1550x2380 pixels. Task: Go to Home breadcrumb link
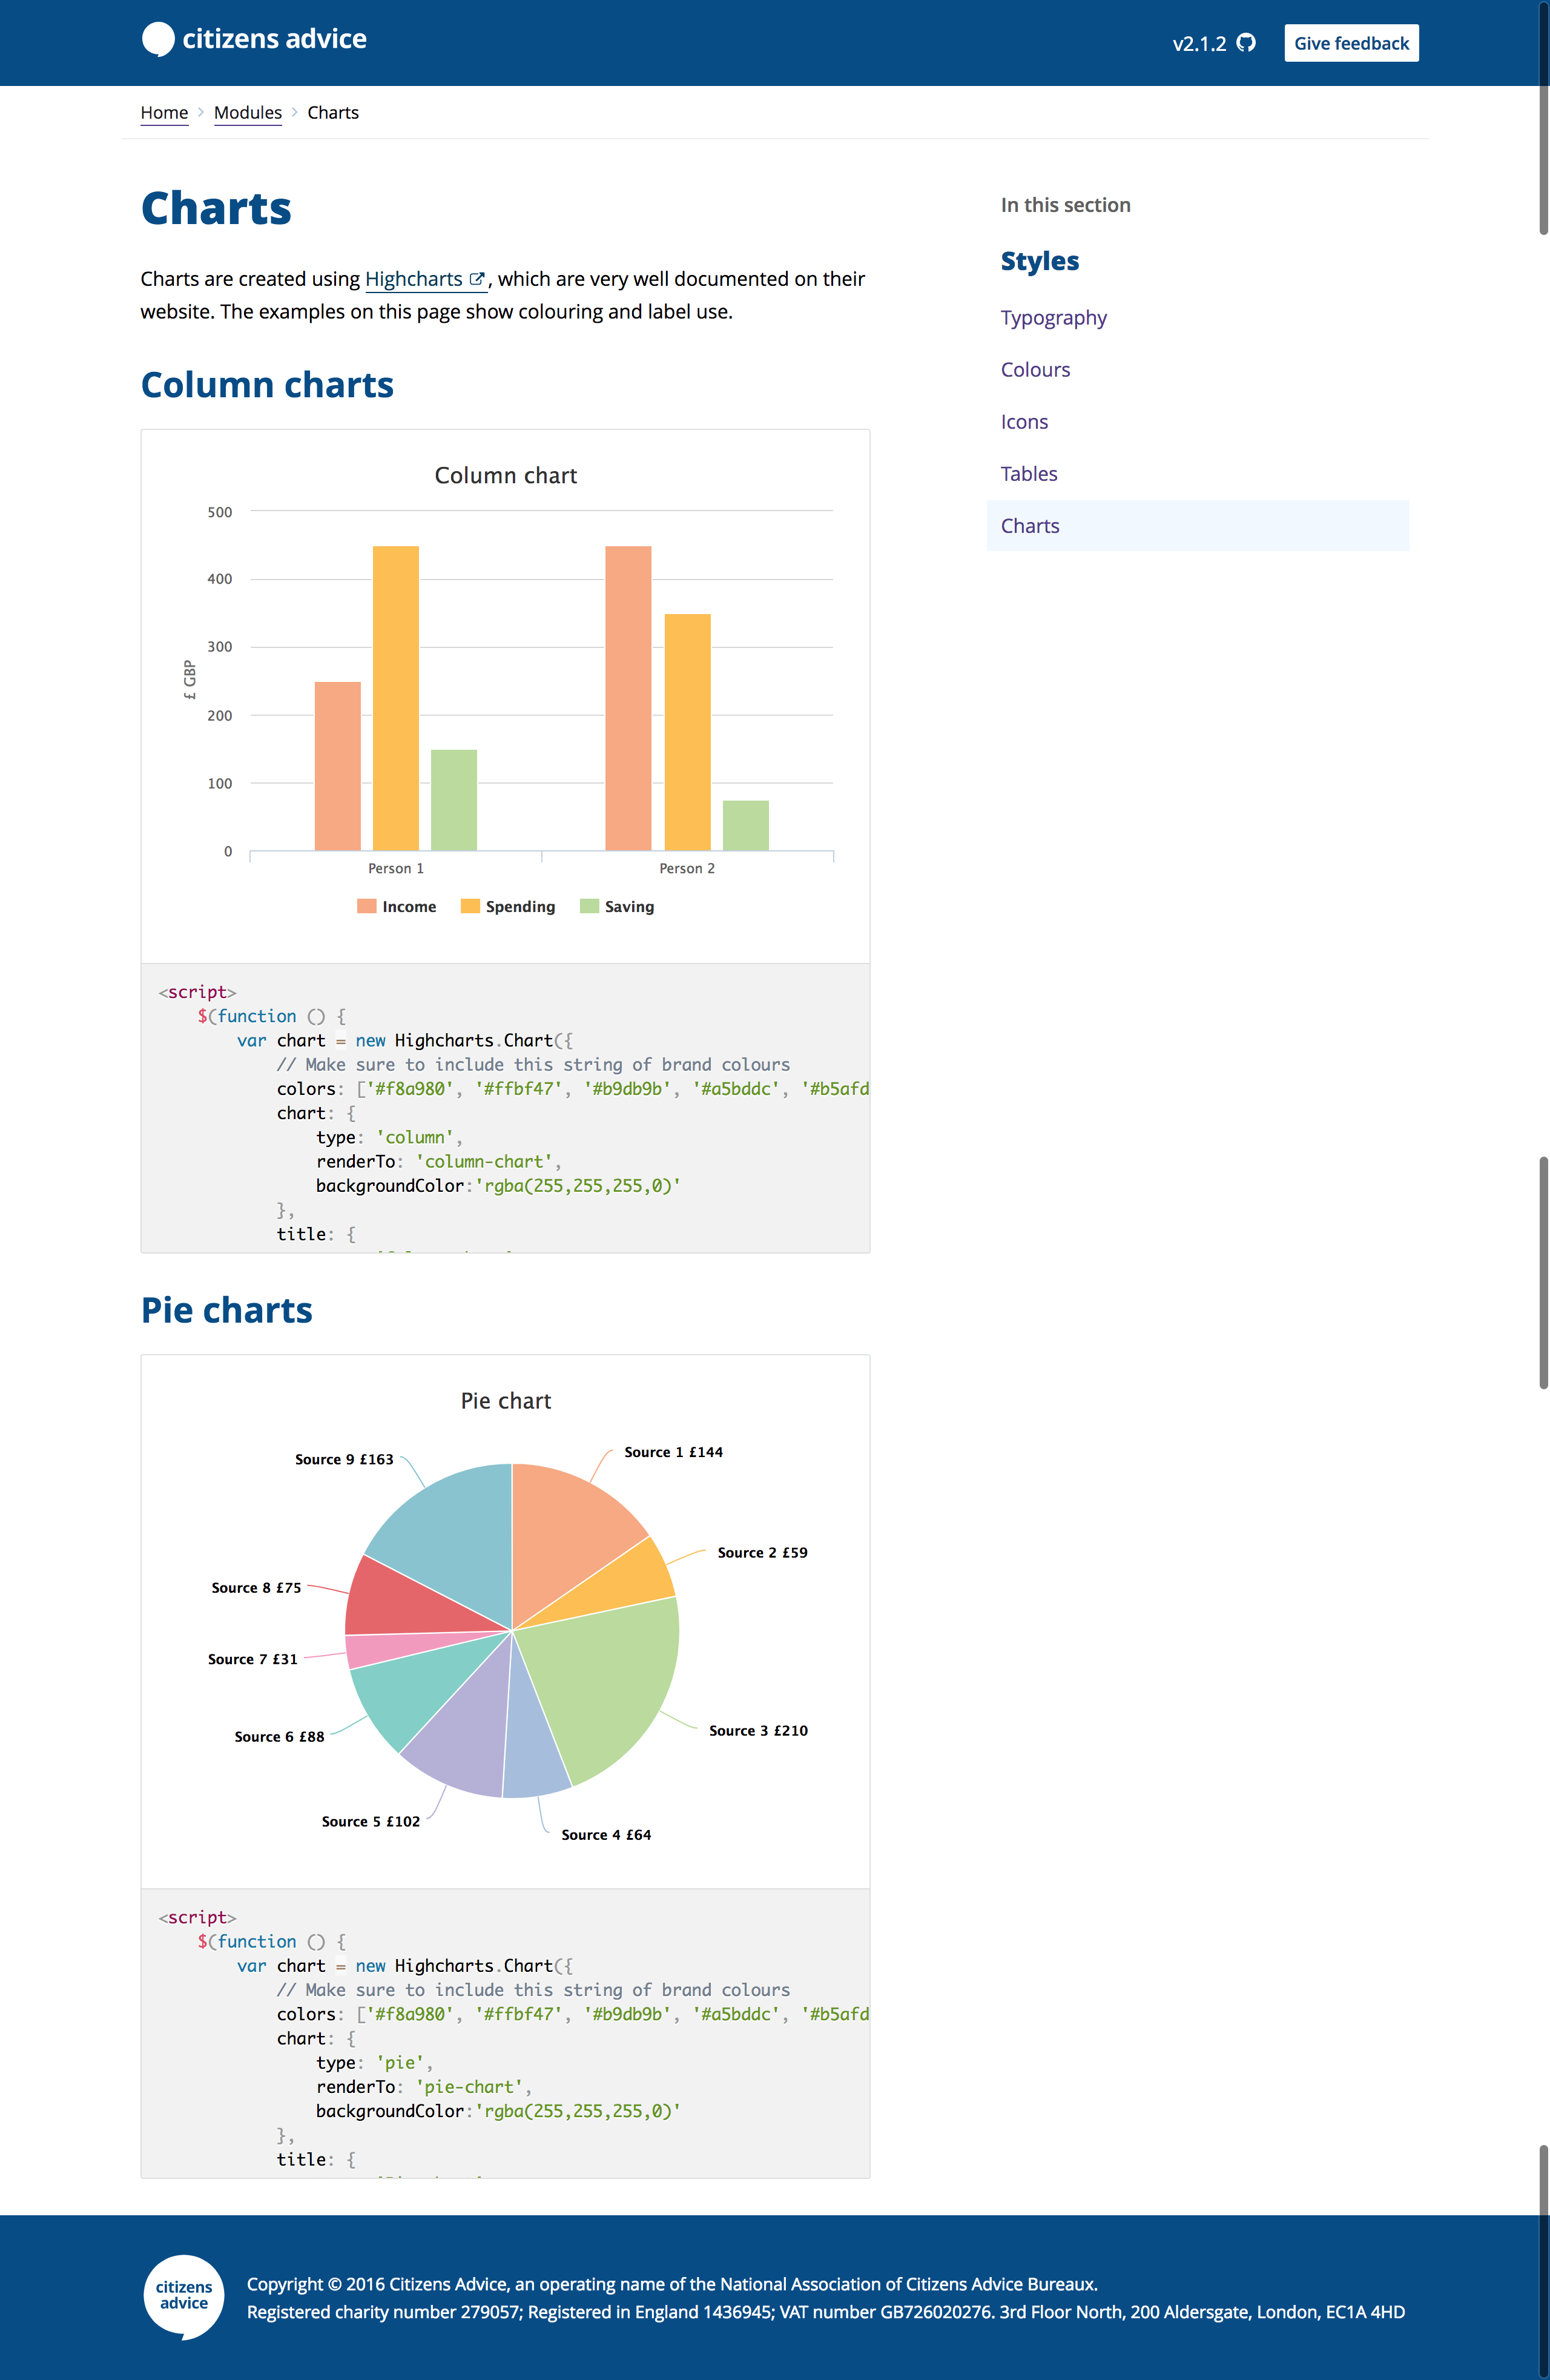pos(164,113)
